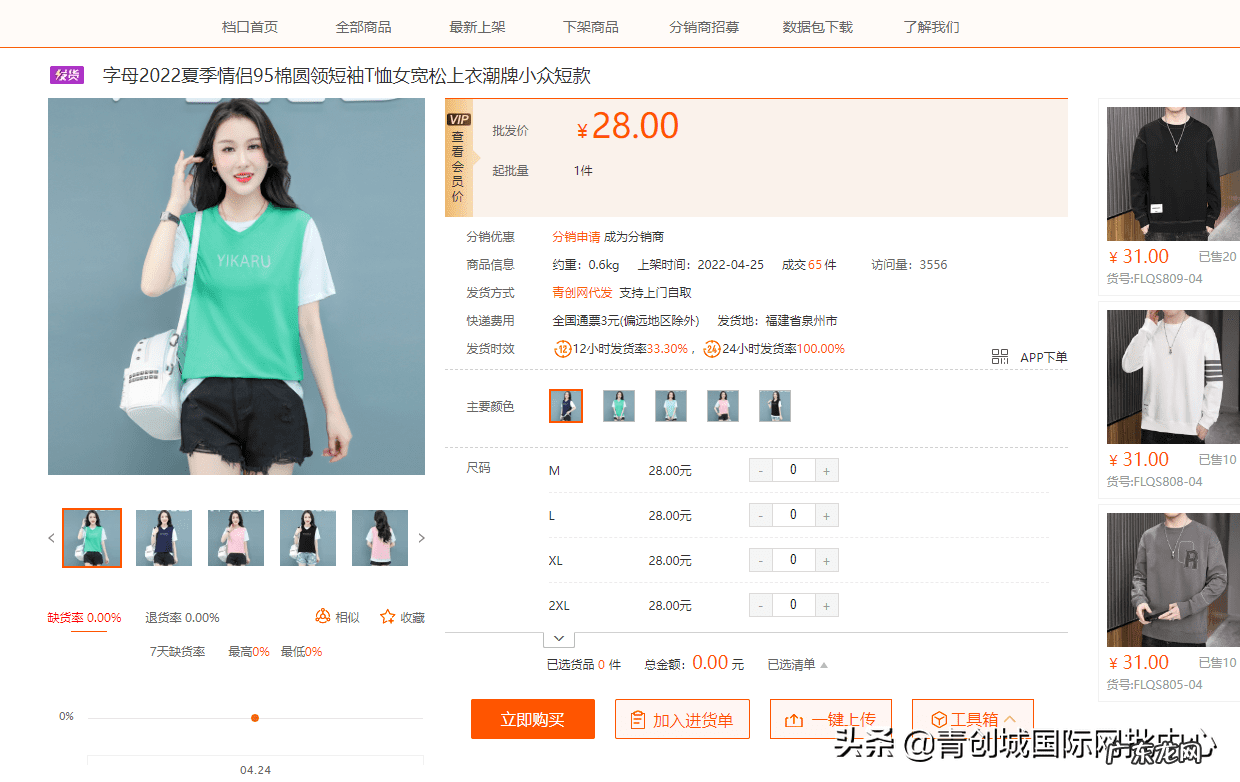
Task: Click the next arrow in thumbnail carousel
Action: pos(421,537)
